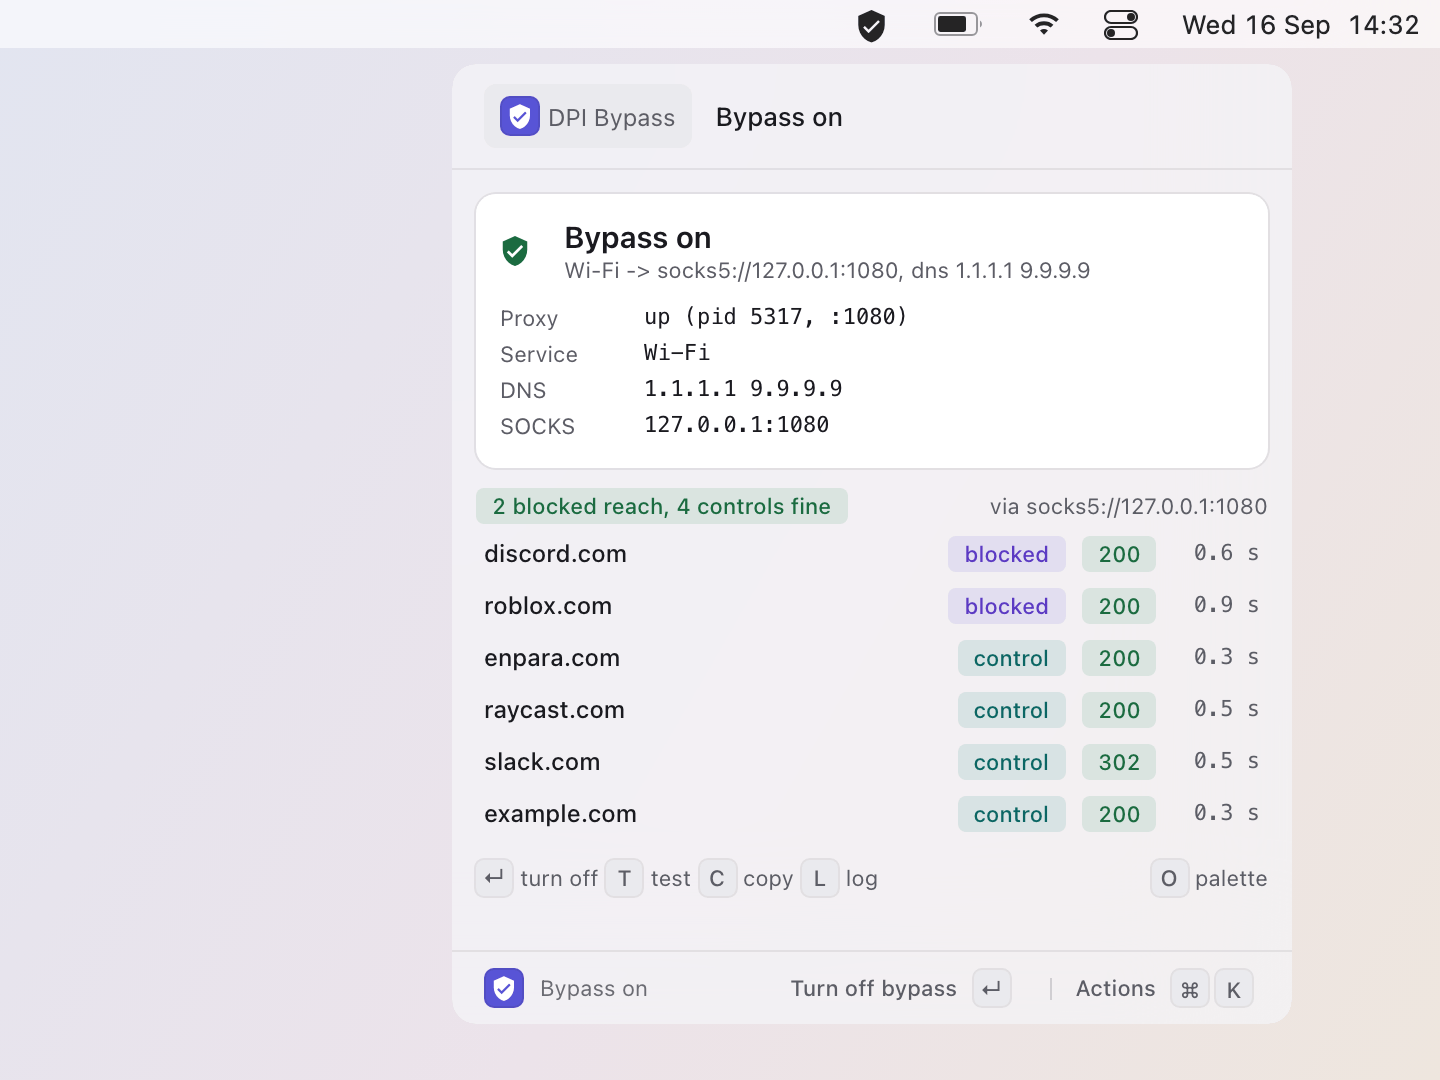This screenshot has width=1440, height=1080.
Task: Click the 2 blocked reach, 4 controls fine badge
Action: pos(662,506)
